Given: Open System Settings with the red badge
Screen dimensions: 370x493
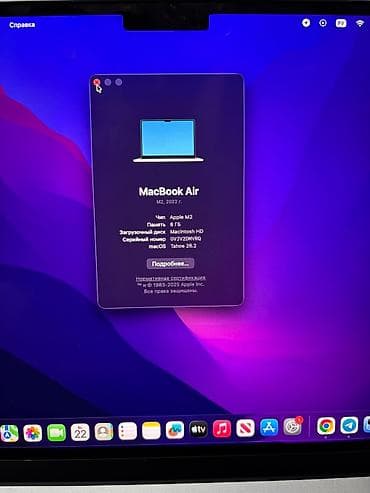Looking at the screenshot, I should (x=293, y=426).
